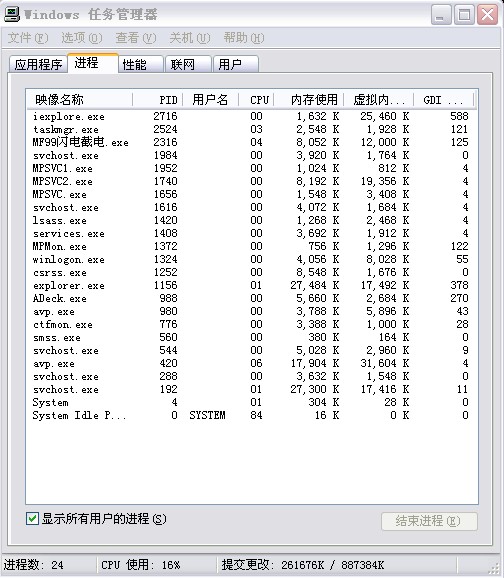Screen dimensions: 504x578
Task: Sort by the CPU column header
Action: pos(257,100)
